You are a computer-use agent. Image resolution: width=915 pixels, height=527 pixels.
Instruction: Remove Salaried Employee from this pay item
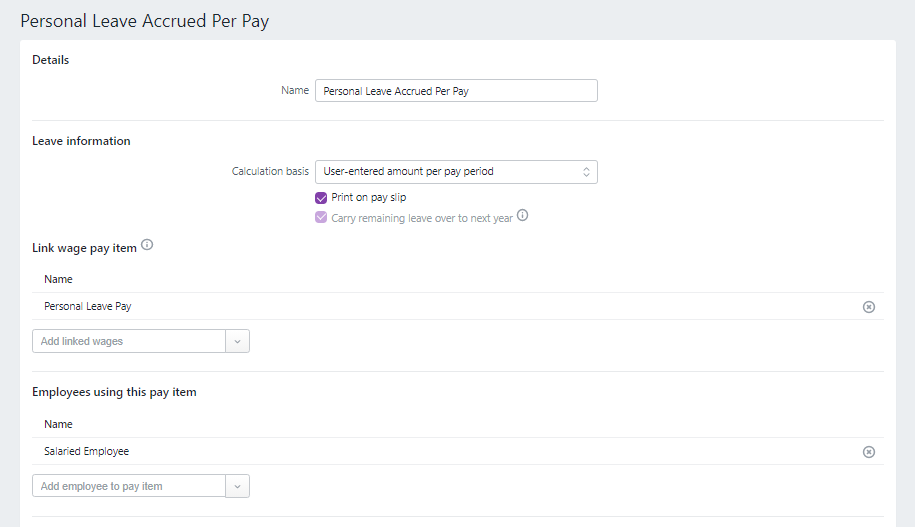pos(868,452)
